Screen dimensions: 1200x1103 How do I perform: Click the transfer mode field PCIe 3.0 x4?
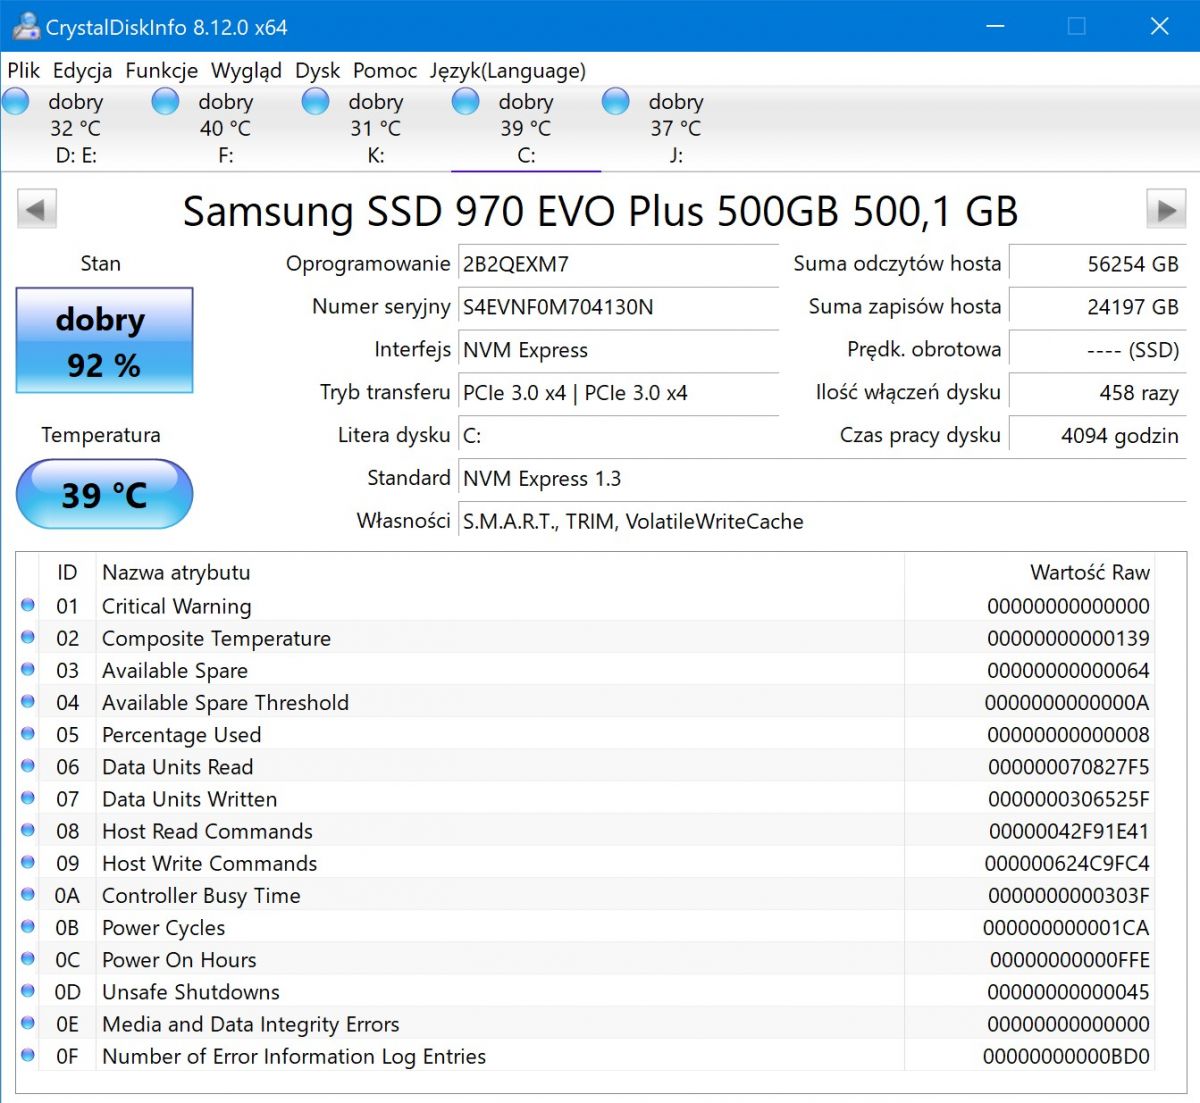click(618, 393)
